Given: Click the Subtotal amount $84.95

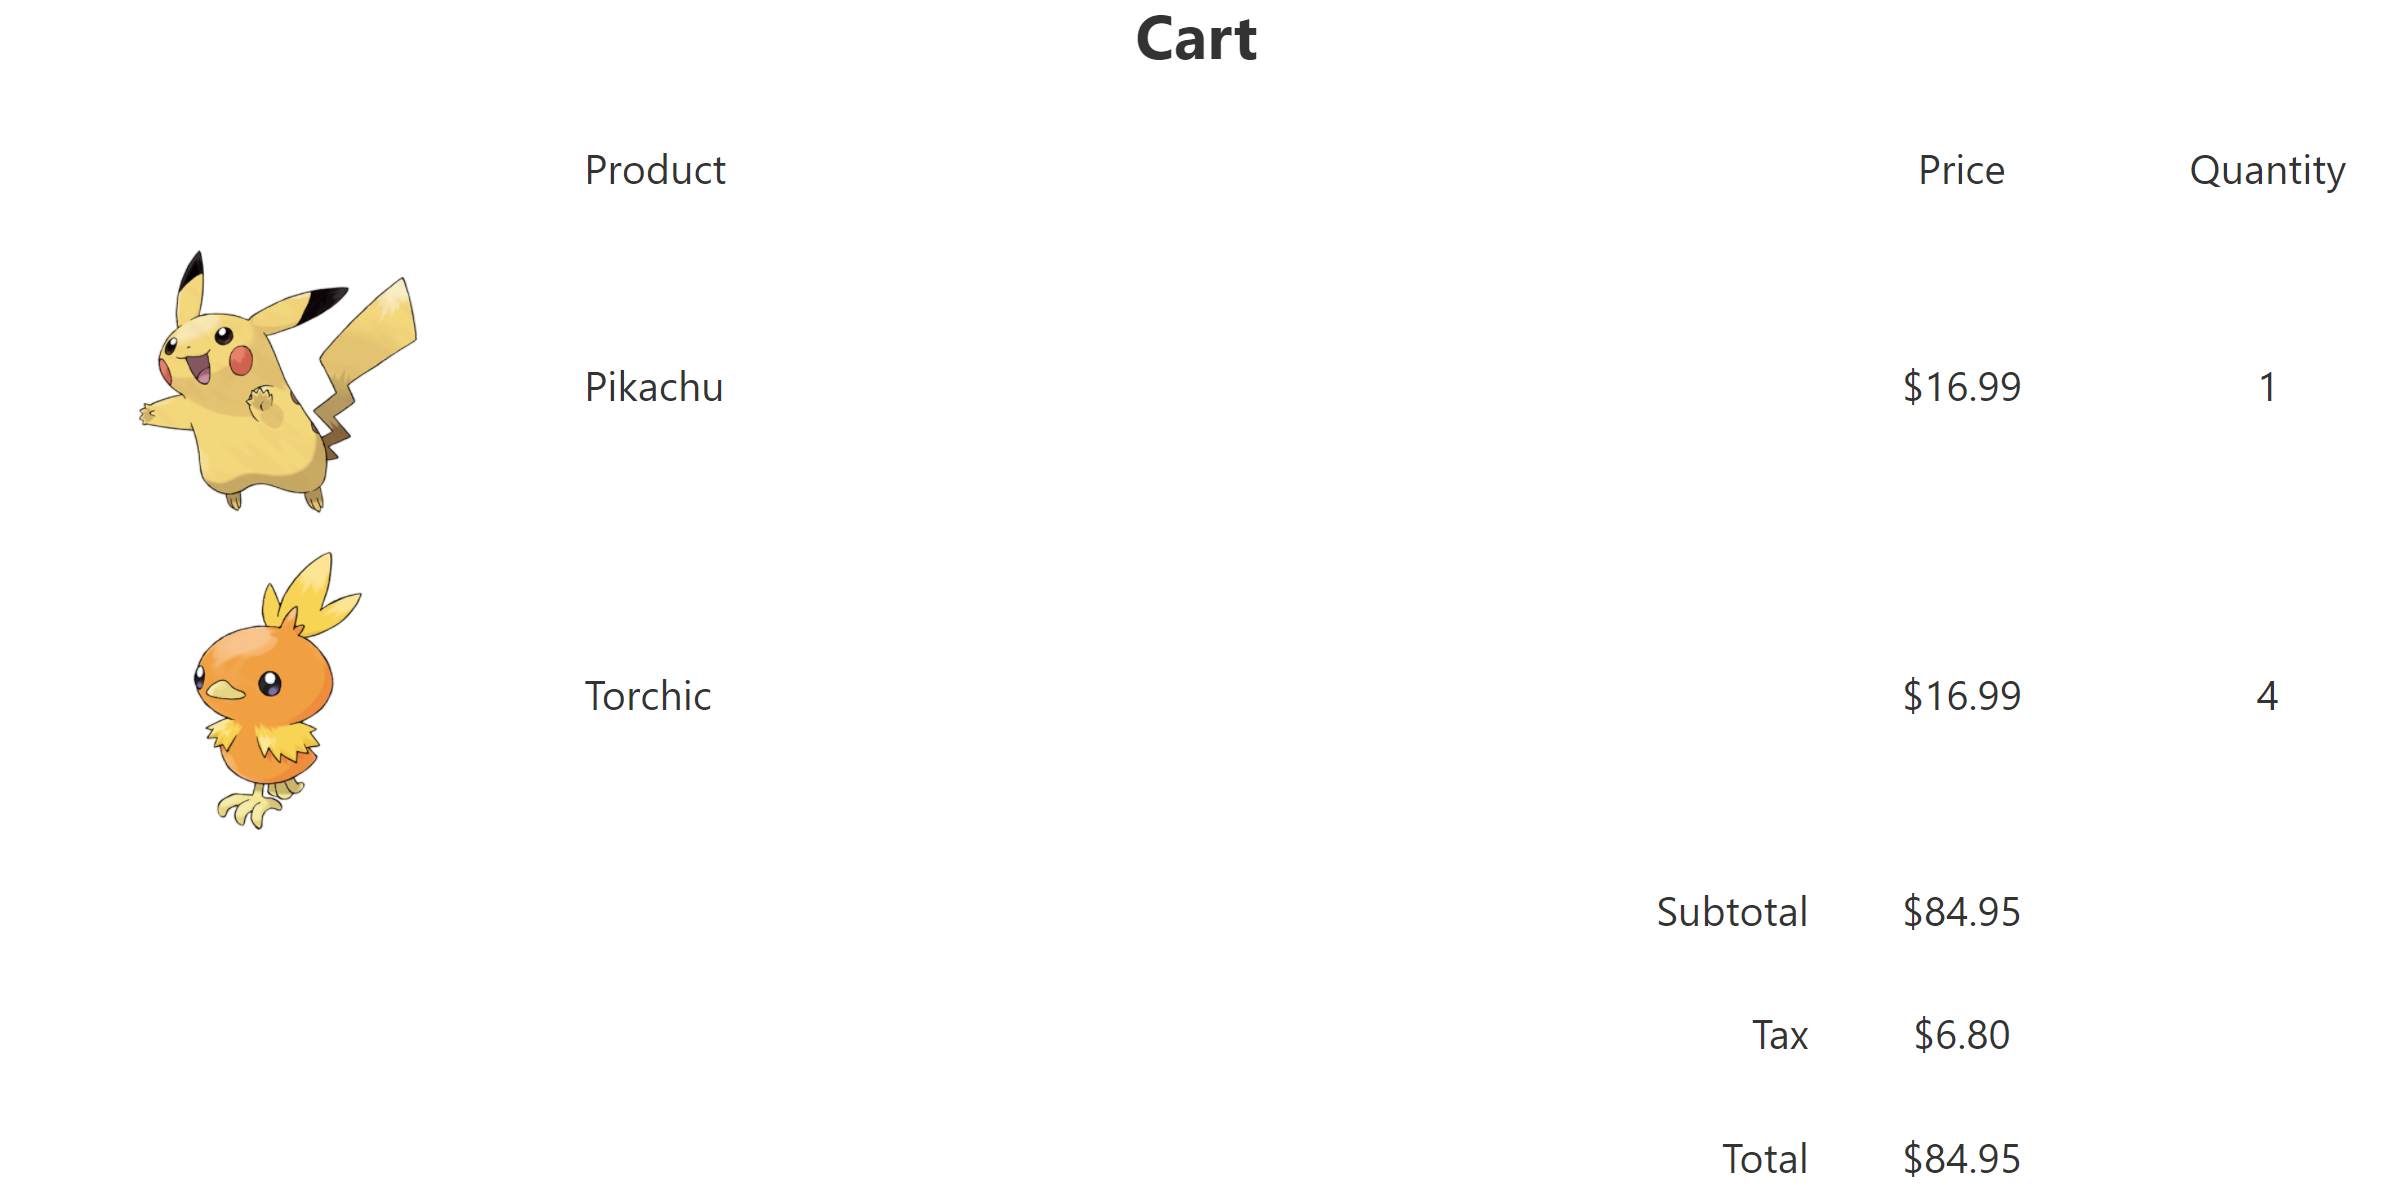Looking at the screenshot, I should pyautogui.click(x=1961, y=913).
